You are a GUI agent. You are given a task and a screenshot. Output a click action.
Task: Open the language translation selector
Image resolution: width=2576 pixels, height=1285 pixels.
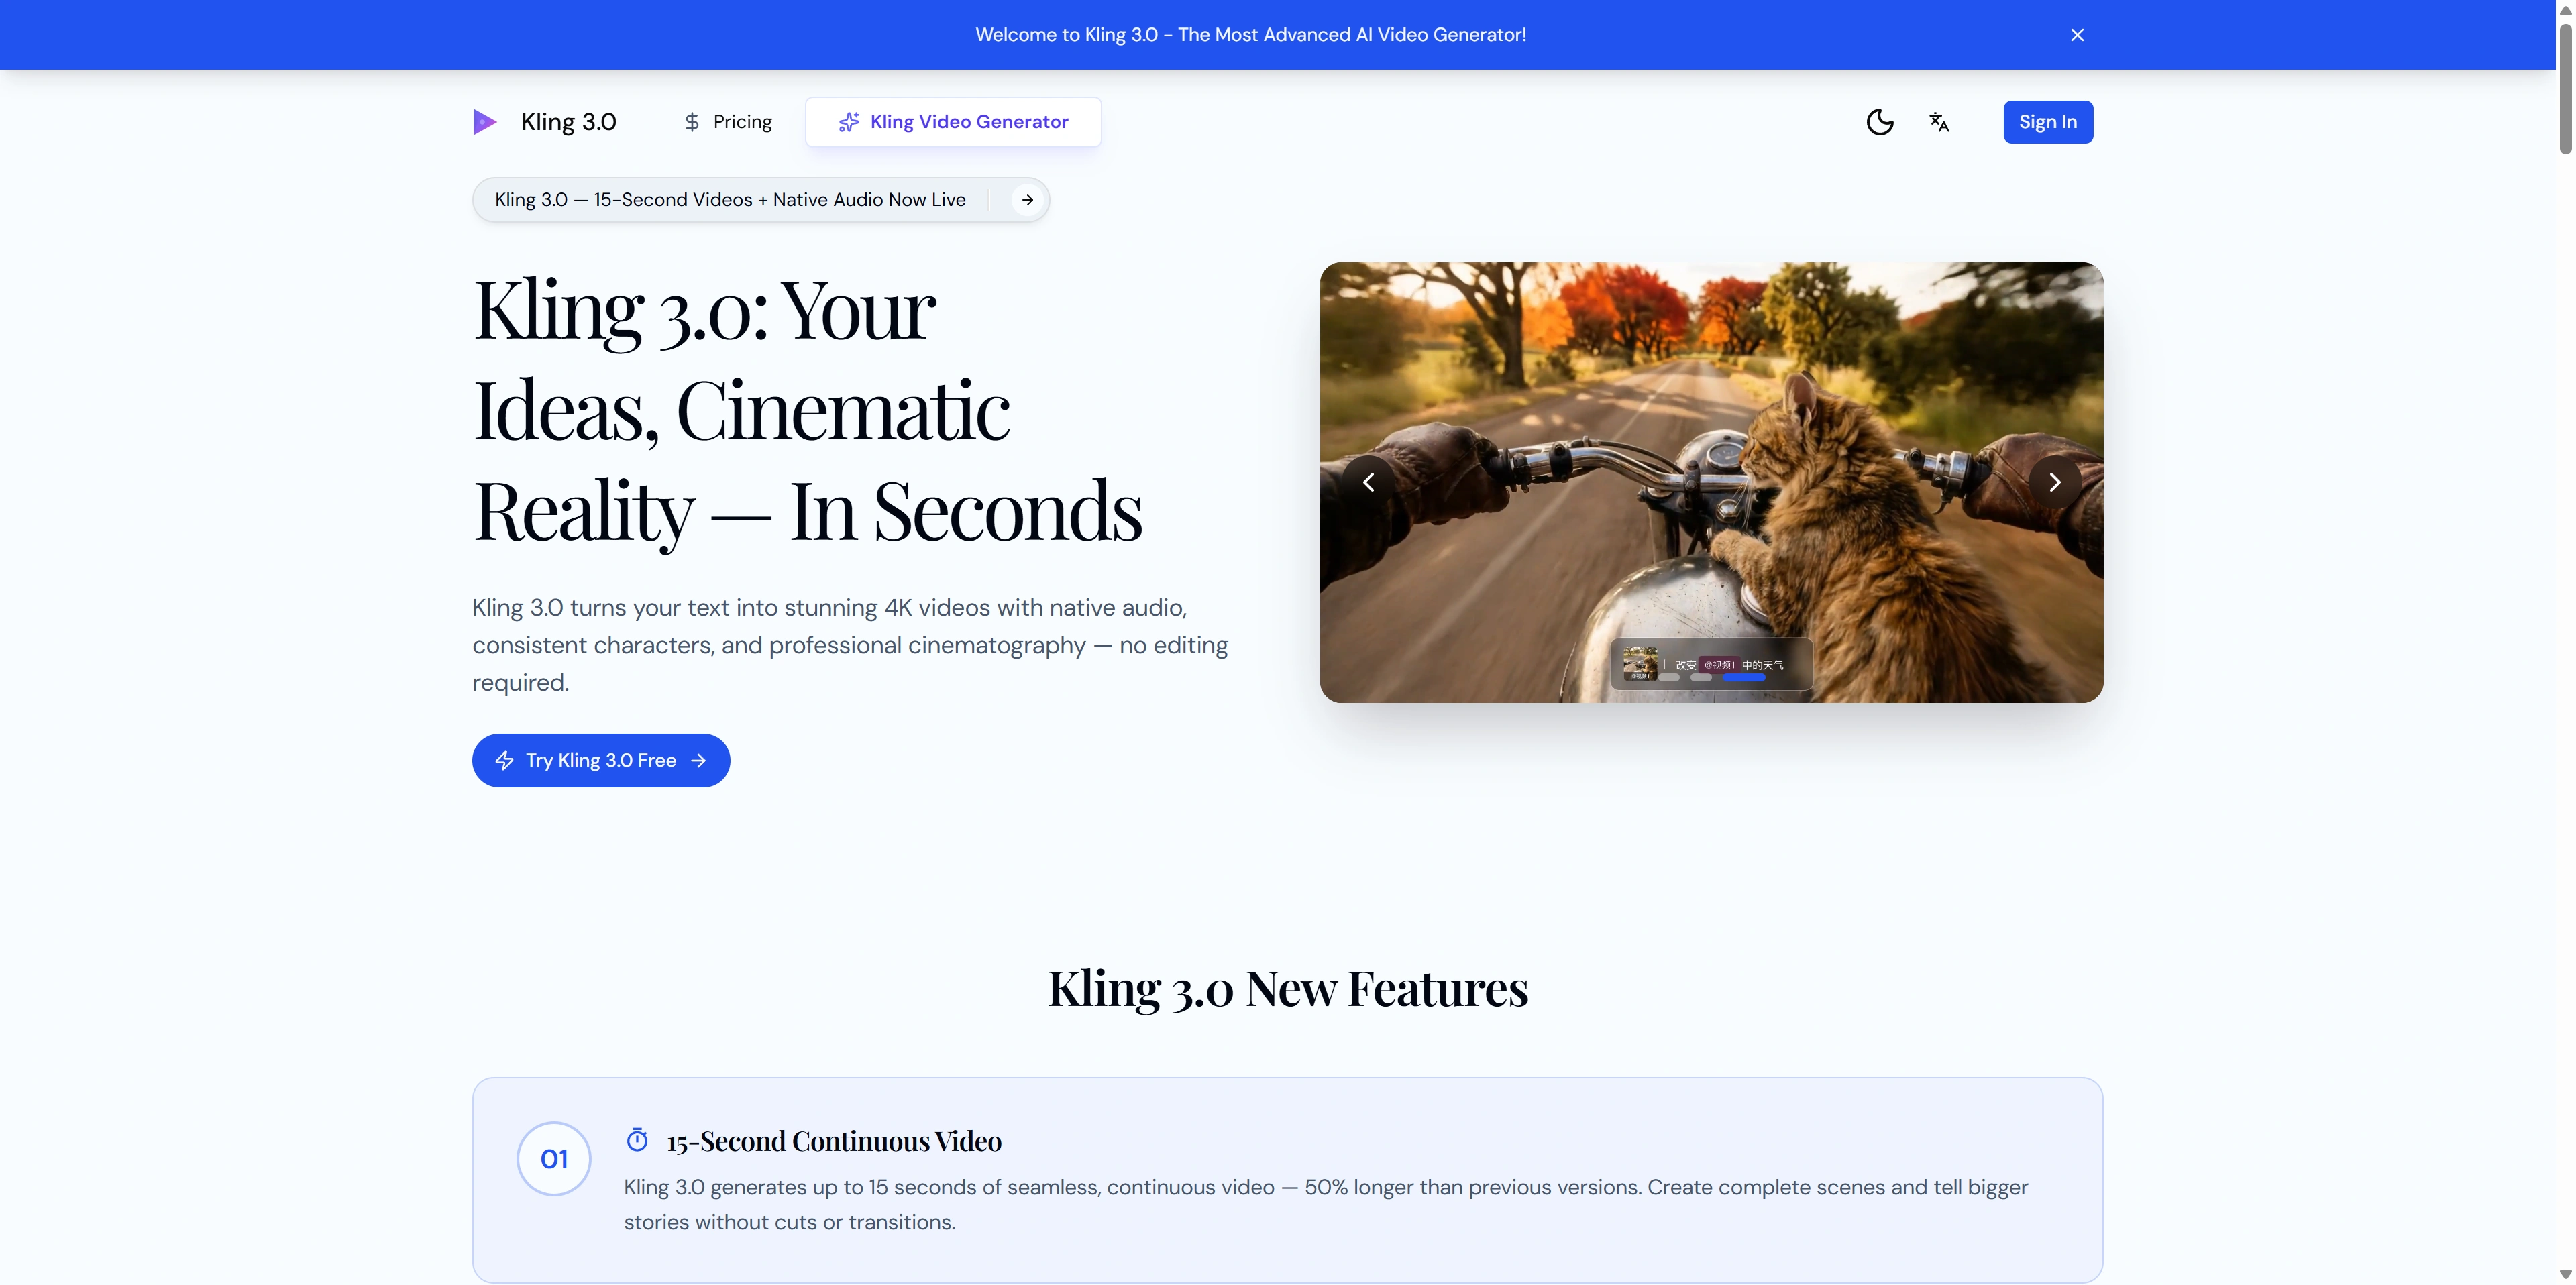point(1939,122)
